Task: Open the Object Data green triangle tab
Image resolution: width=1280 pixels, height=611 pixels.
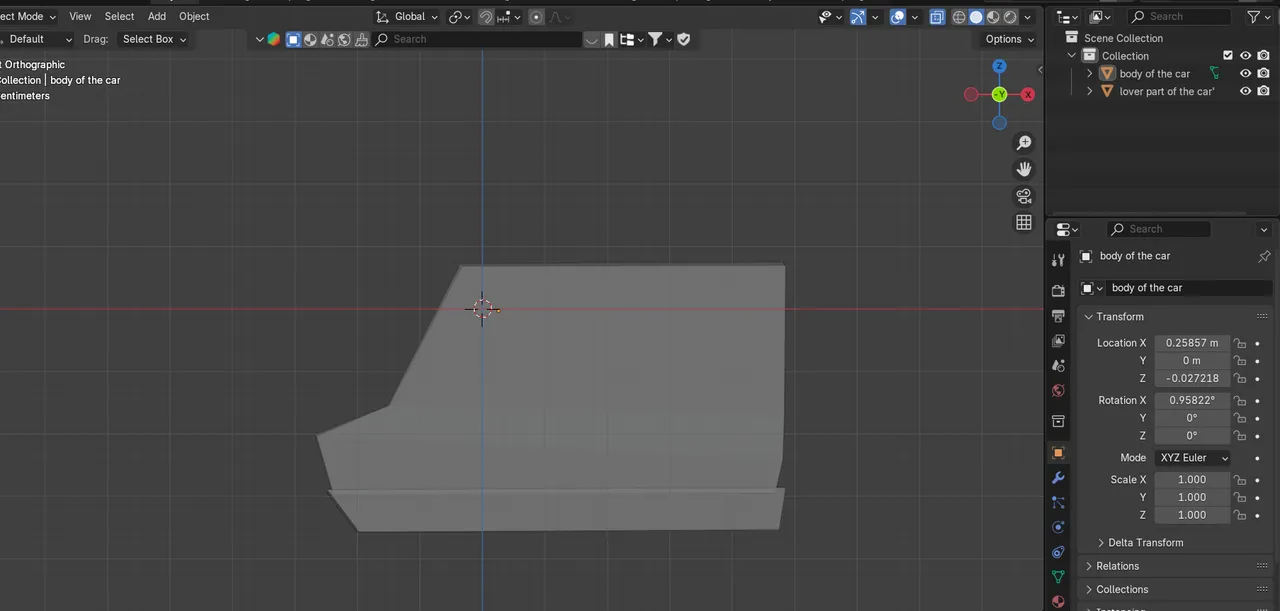Action: pos(1058,577)
